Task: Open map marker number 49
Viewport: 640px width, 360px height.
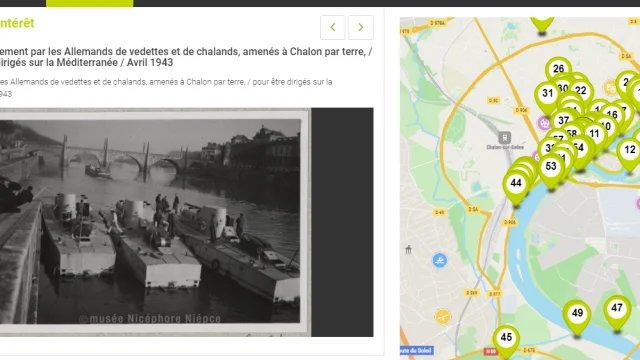Action: point(577,313)
